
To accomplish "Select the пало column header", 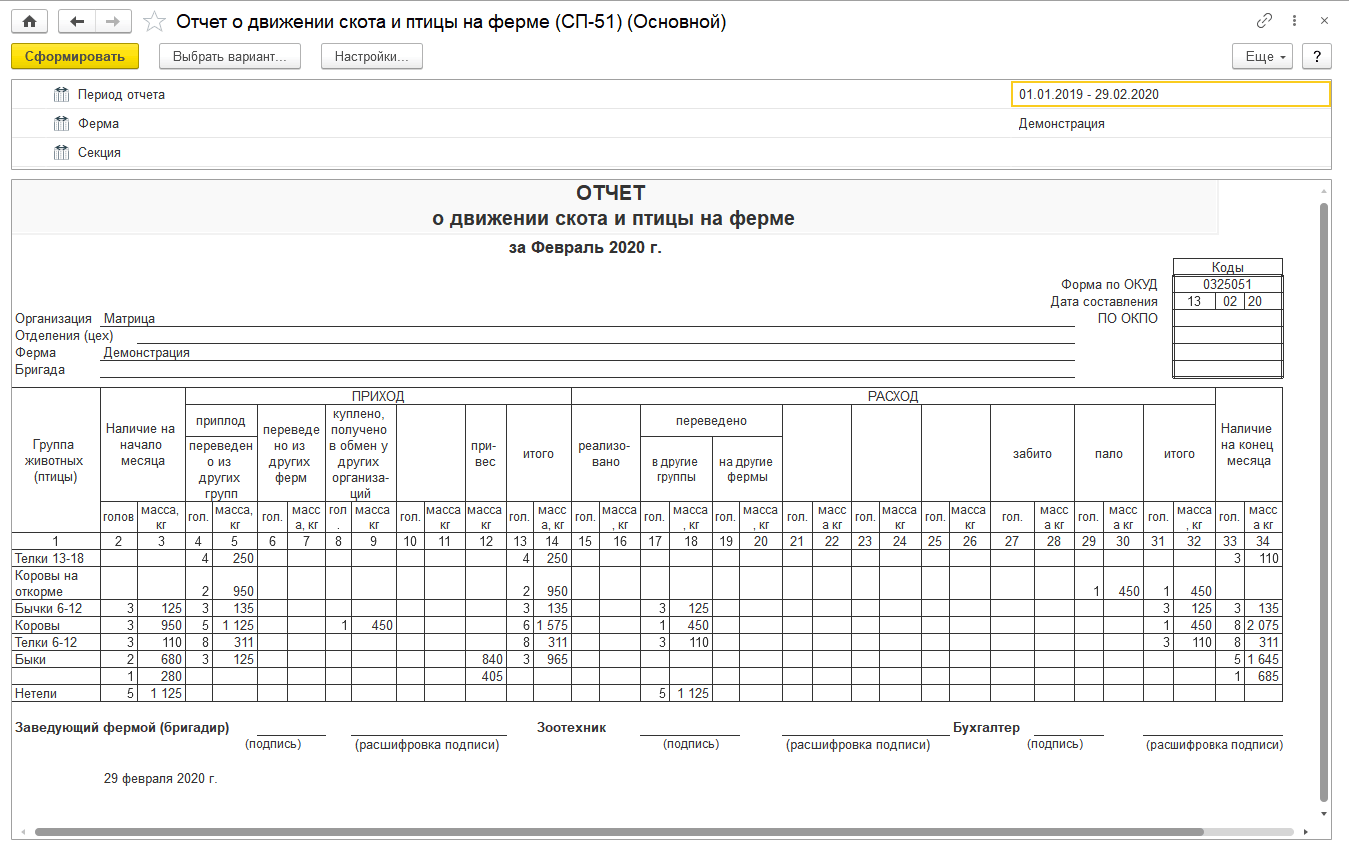I will pos(1108,453).
